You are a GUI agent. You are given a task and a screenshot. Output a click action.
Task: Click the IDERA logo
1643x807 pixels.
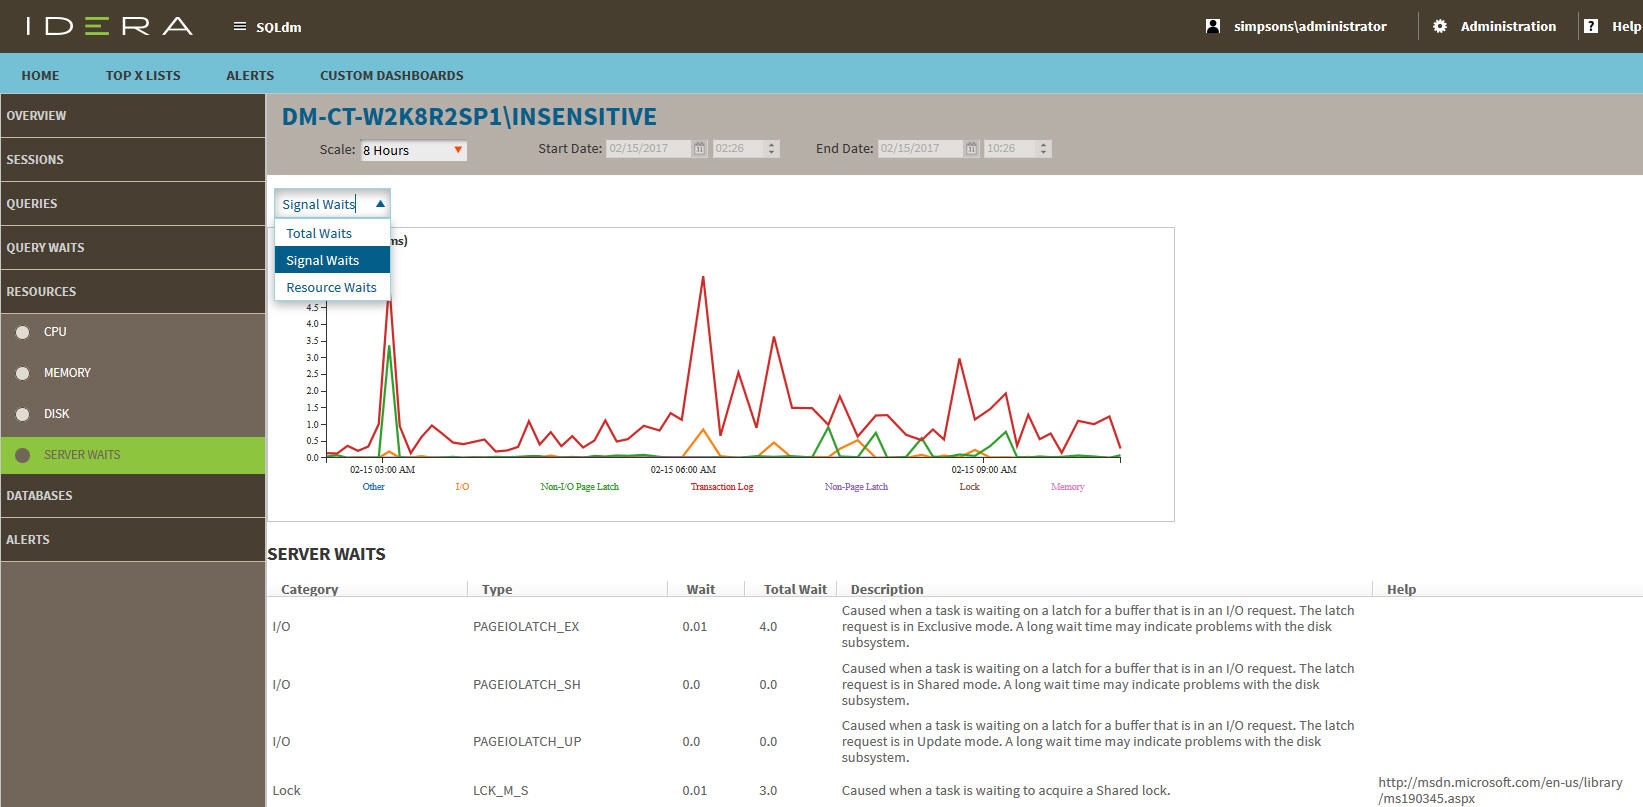[109, 26]
